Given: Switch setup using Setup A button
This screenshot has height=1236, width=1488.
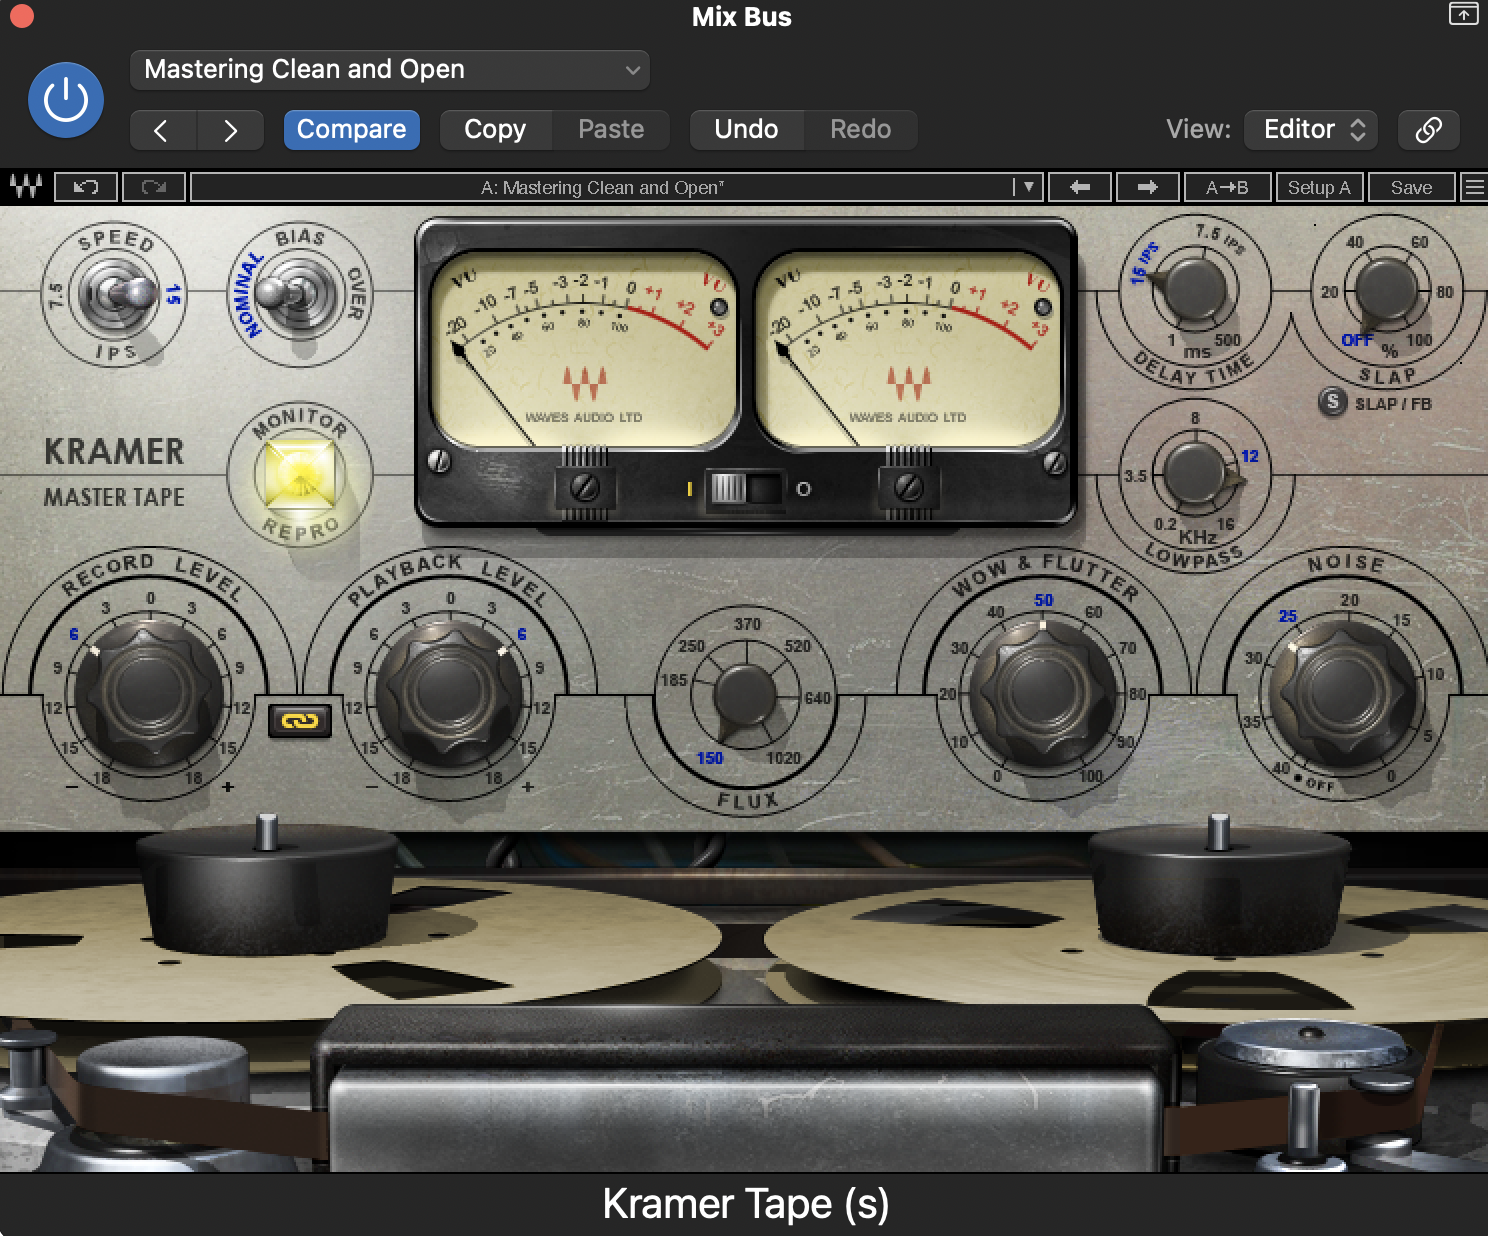Looking at the screenshot, I should (x=1319, y=187).
